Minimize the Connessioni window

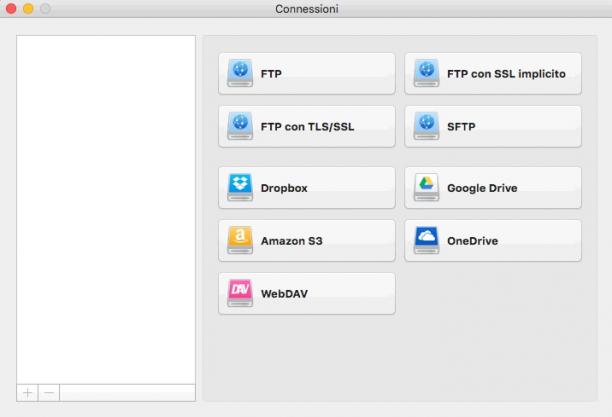pos(28,8)
